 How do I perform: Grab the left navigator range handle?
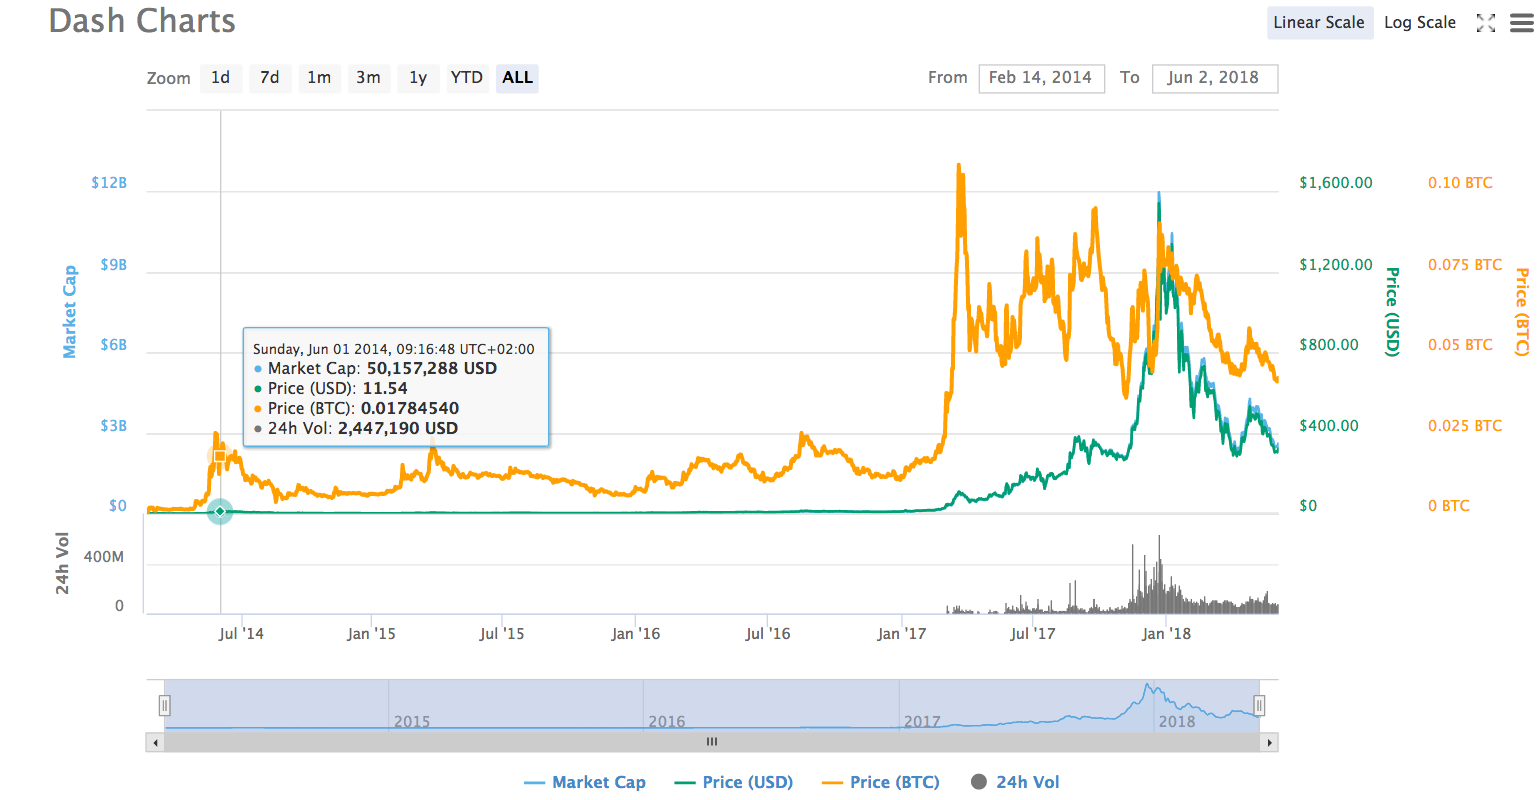[165, 706]
